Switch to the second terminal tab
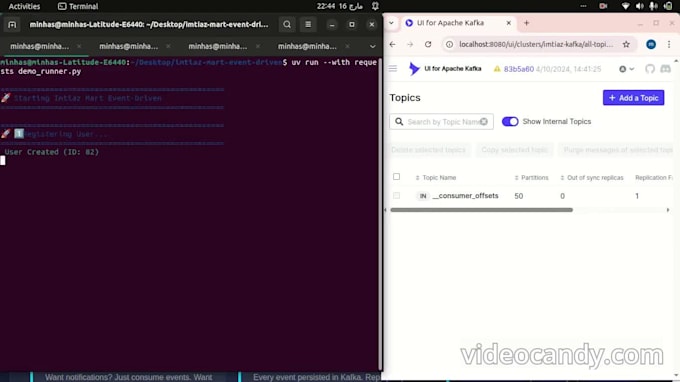 pyautogui.click(x=128, y=46)
